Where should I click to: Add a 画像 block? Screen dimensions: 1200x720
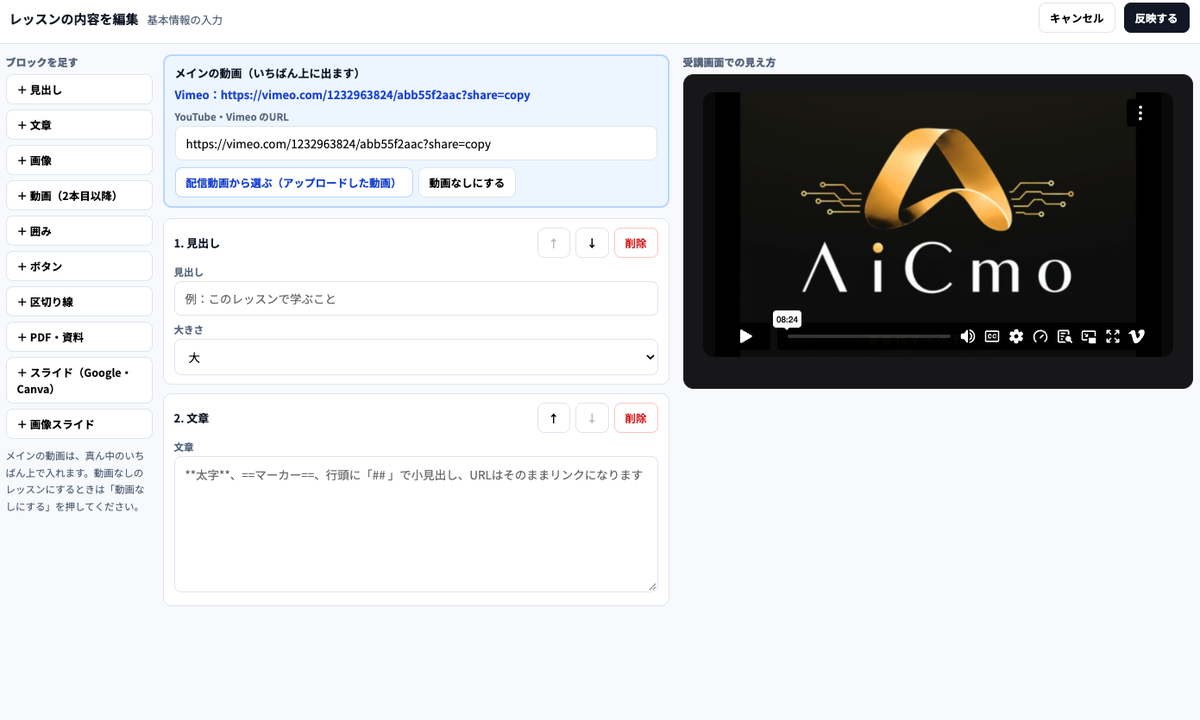point(79,160)
